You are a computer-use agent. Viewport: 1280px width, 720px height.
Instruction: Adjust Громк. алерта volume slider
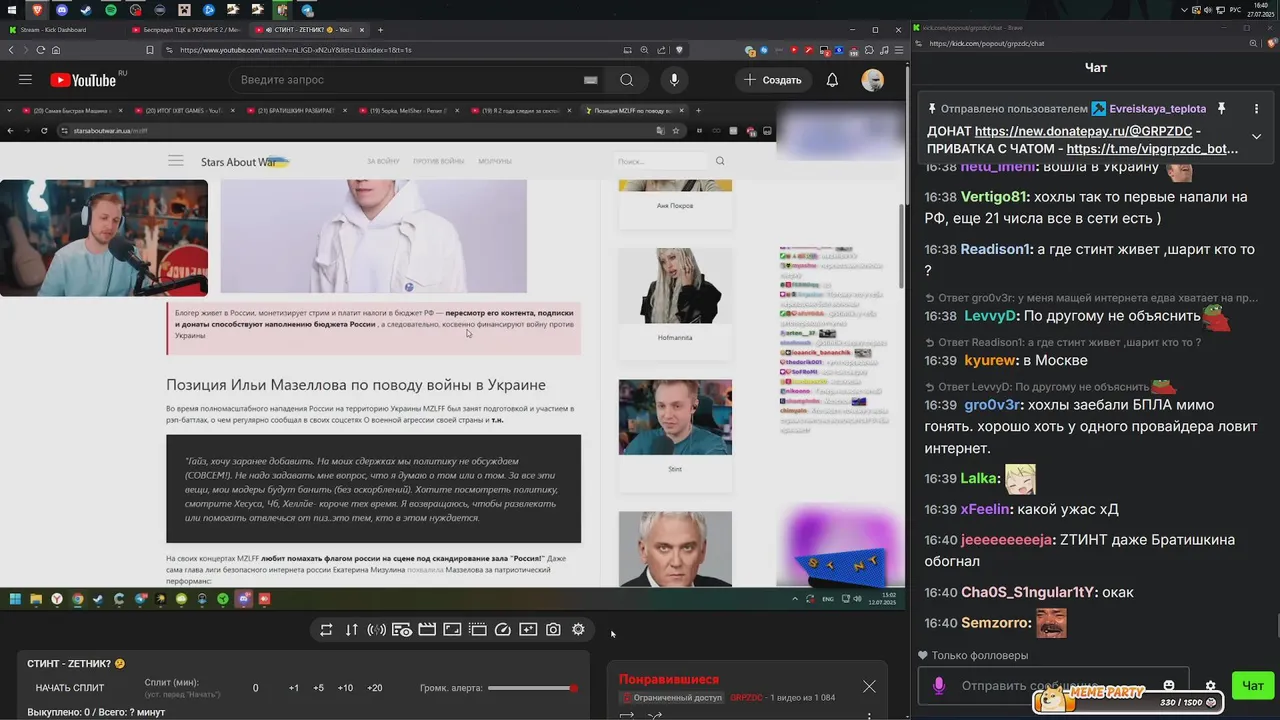tap(533, 688)
